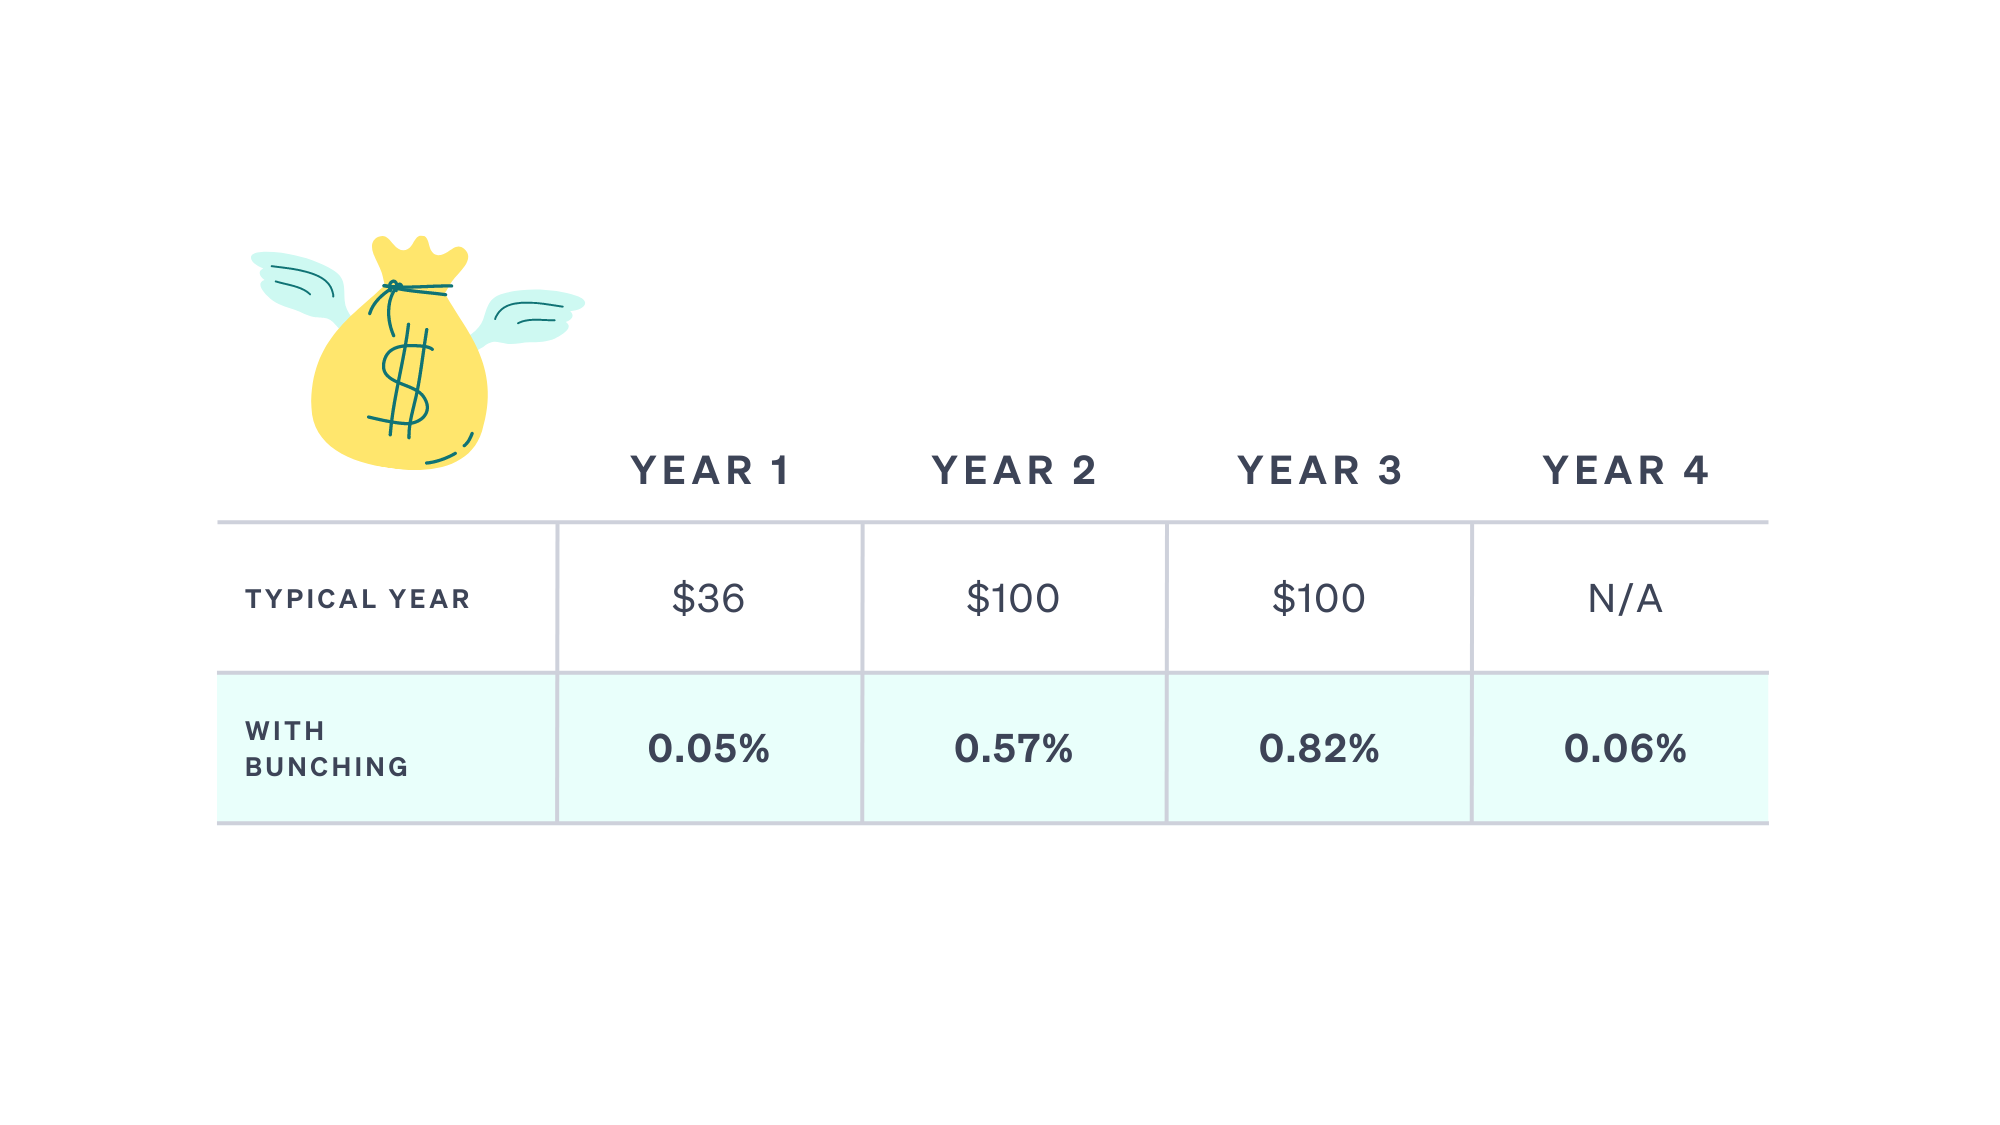
Task: Click the 0.57% bunching value
Action: 1014,748
